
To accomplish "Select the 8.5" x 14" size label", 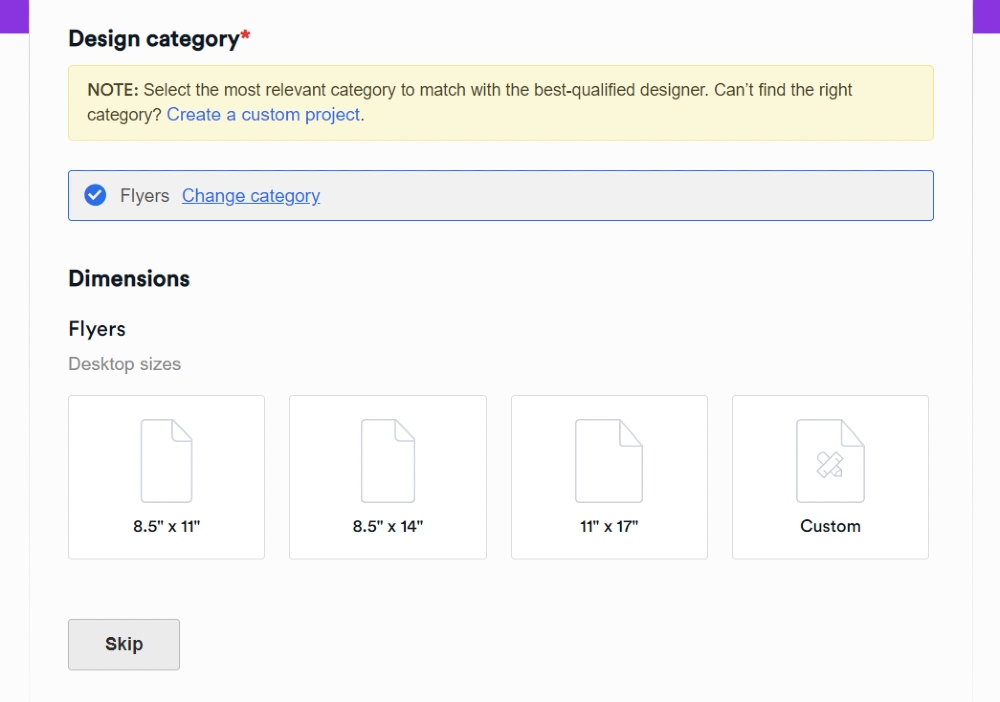I will click(388, 526).
